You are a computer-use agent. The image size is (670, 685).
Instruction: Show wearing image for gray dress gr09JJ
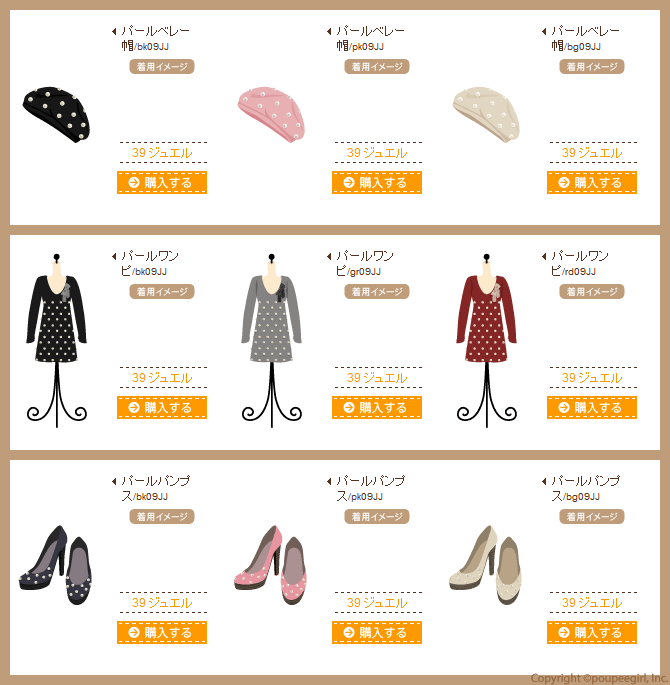[x=376, y=291]
